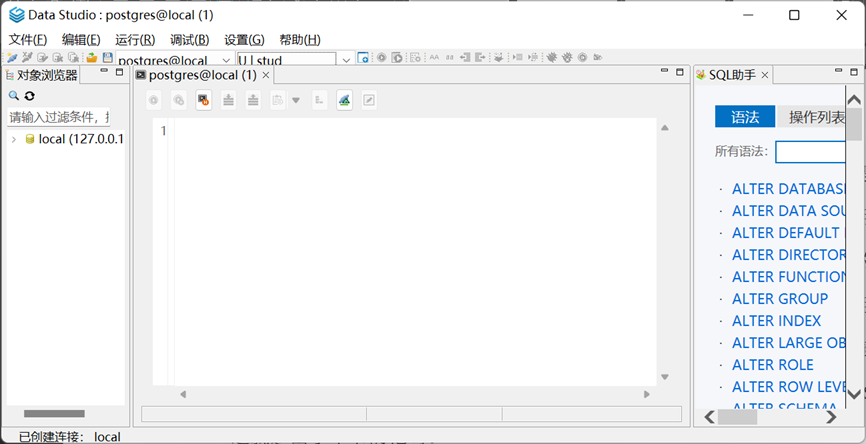The width and height of the screenshot is (866, 444).
Task: Click the pencil edit icon in editor toolbar
Action: (369, 100)
